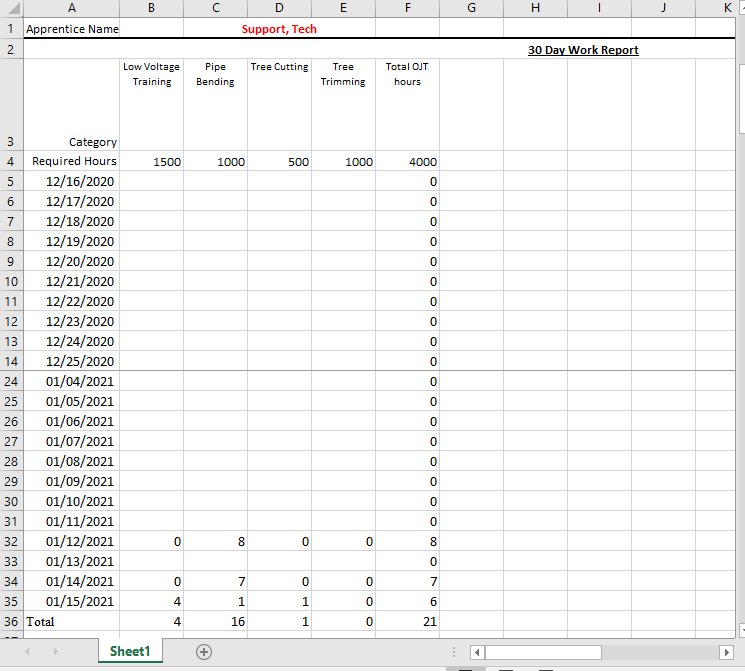
Task: Select Tree Cutting total 1 in Total row
Action: pyautogui.click(x=279, y=622)
